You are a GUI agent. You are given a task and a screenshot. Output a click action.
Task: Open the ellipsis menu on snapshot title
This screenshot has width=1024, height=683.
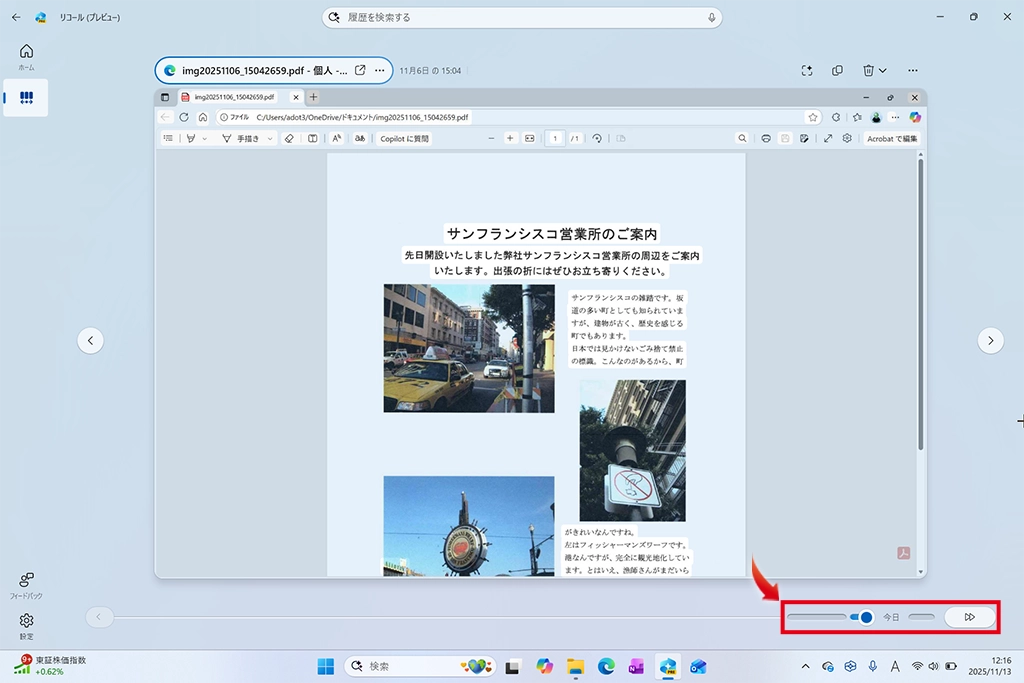(379, 70)
